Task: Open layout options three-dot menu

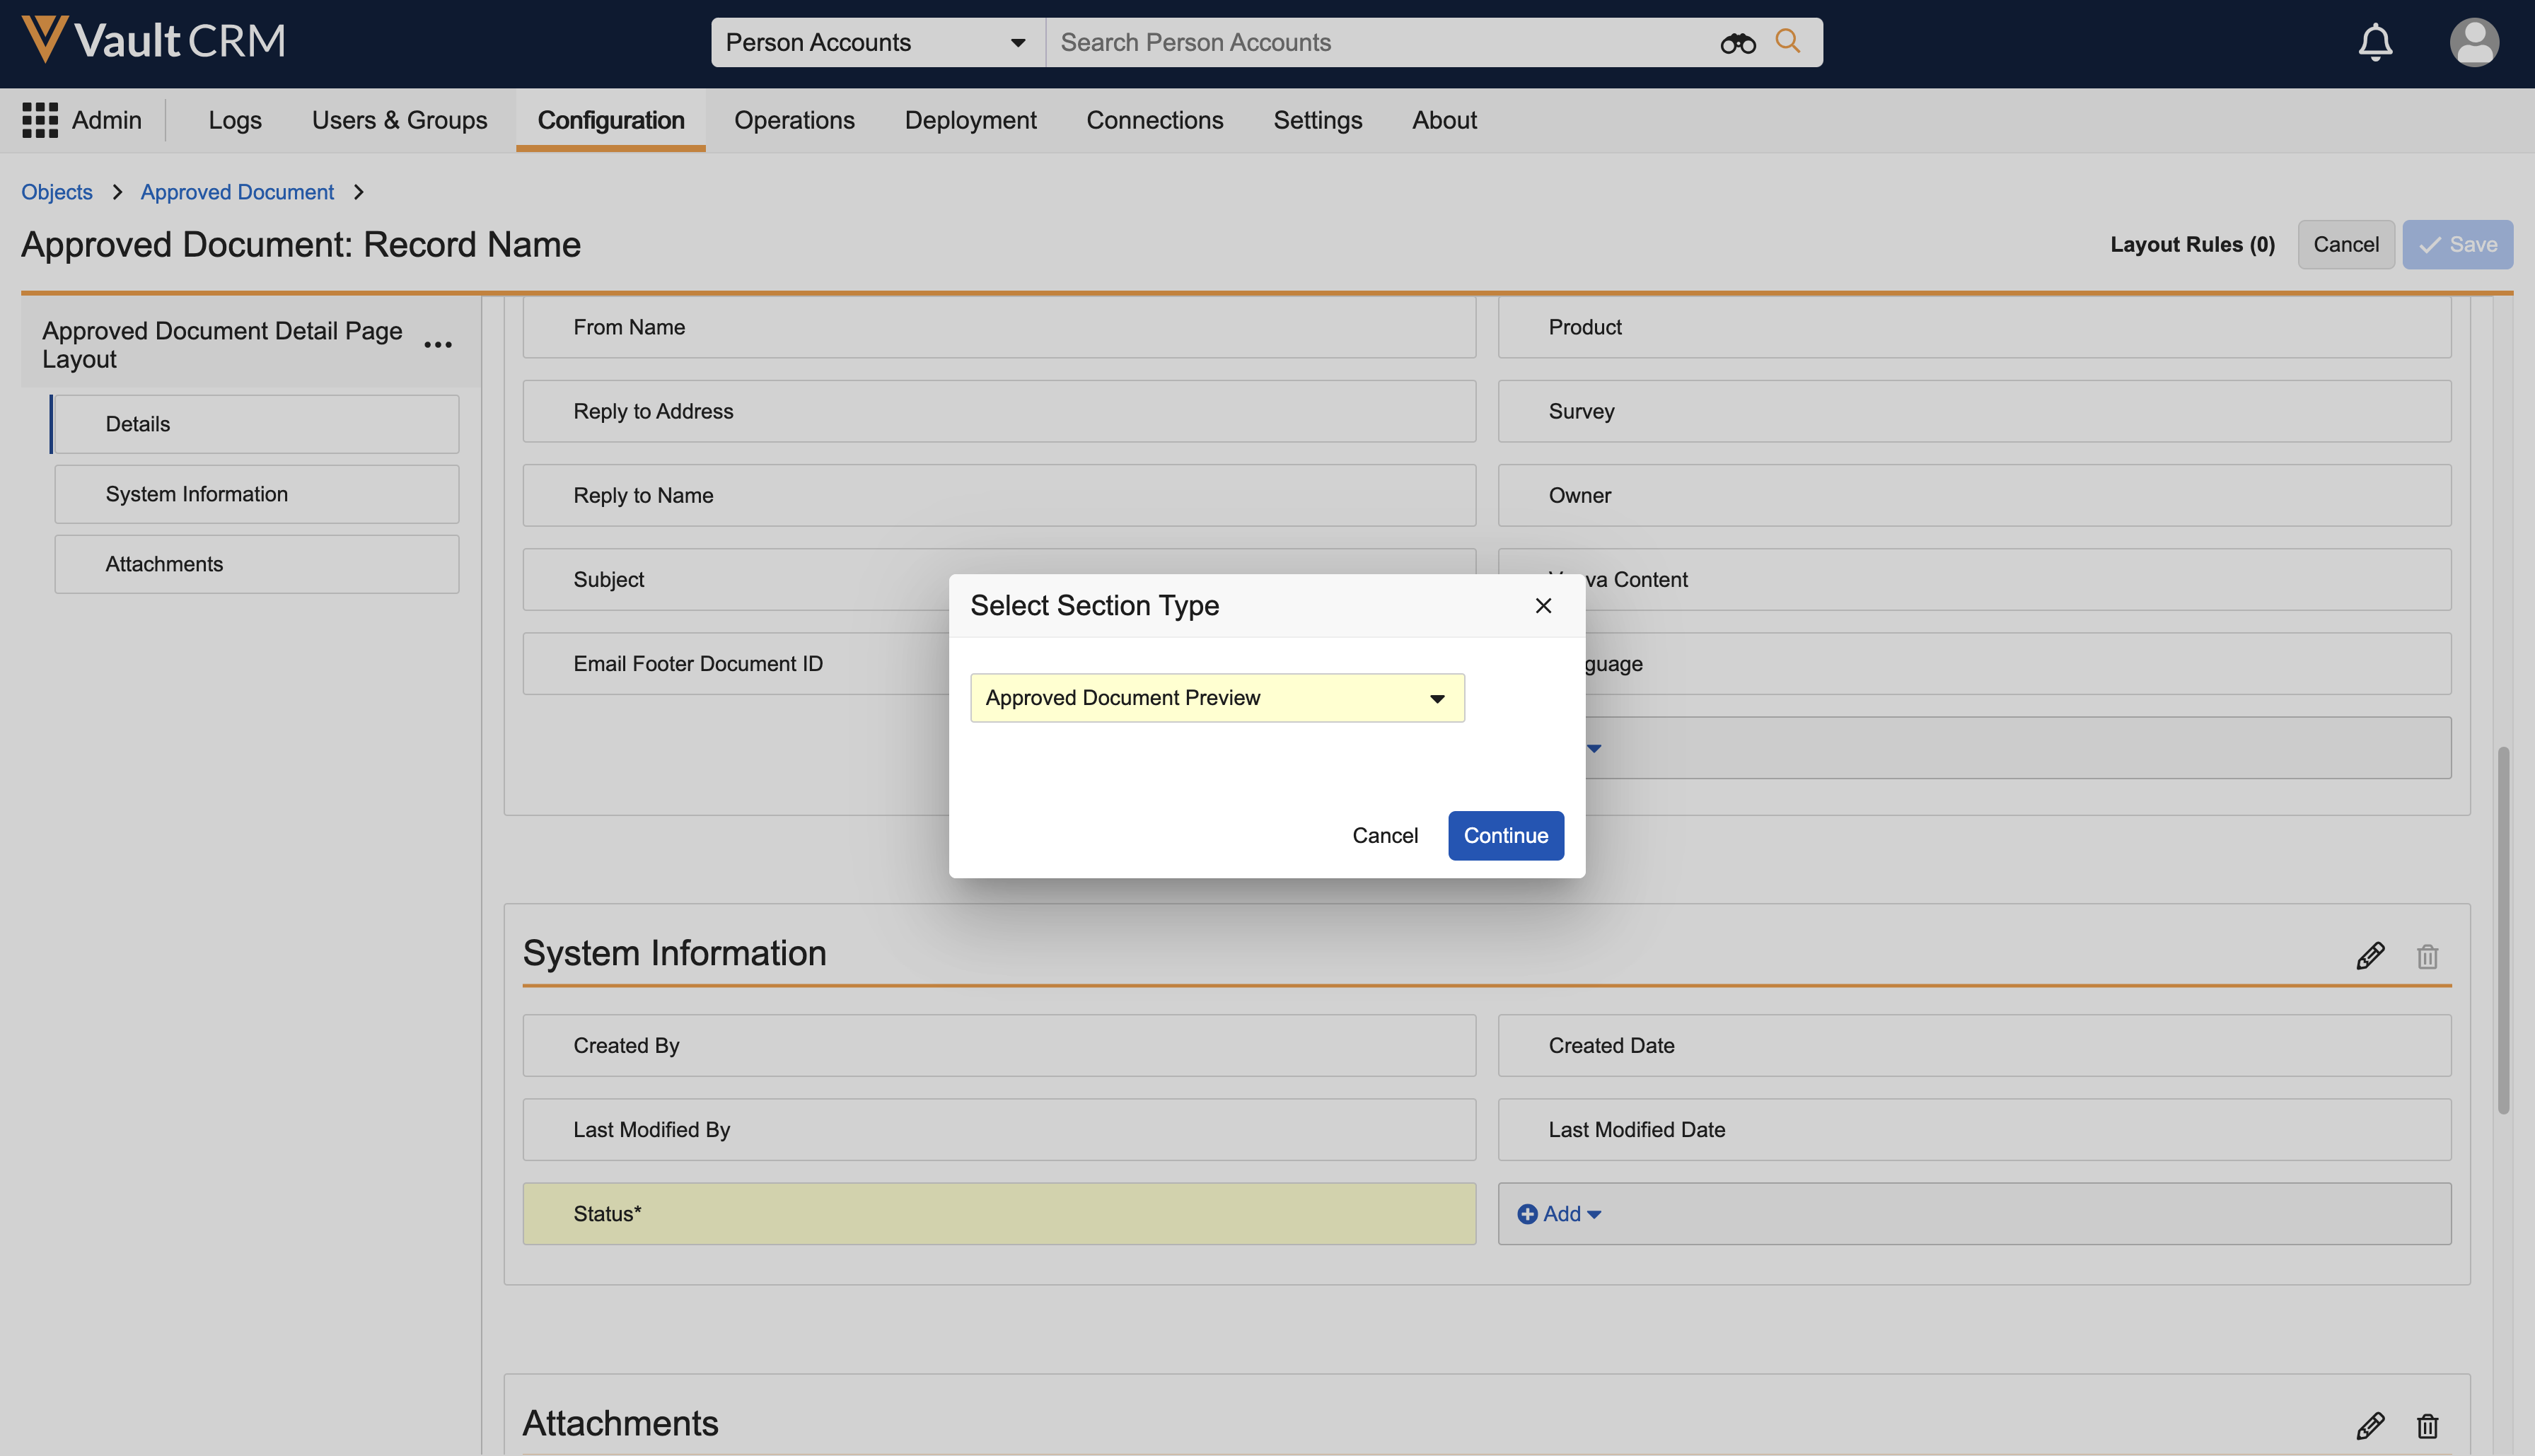Action: click(x=438, y=345)
